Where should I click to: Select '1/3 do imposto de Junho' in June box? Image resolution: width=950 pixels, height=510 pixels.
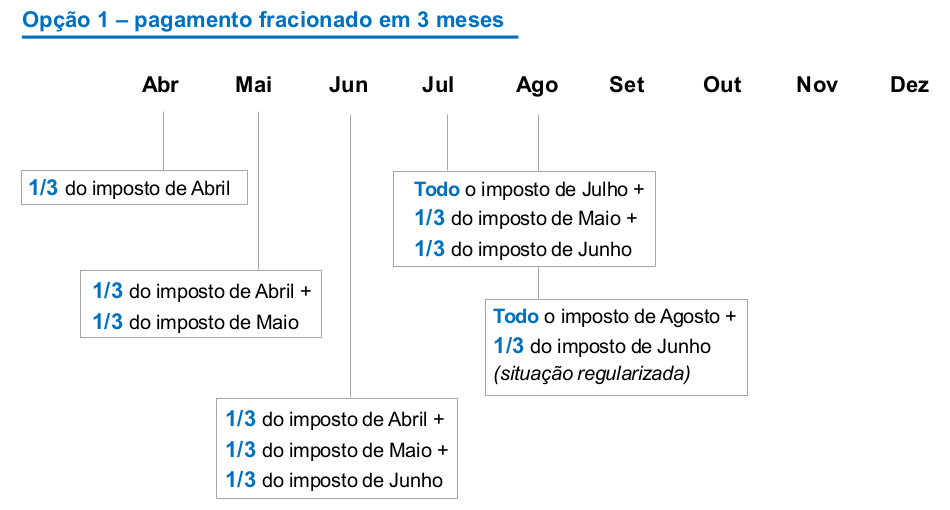[334, 480]
